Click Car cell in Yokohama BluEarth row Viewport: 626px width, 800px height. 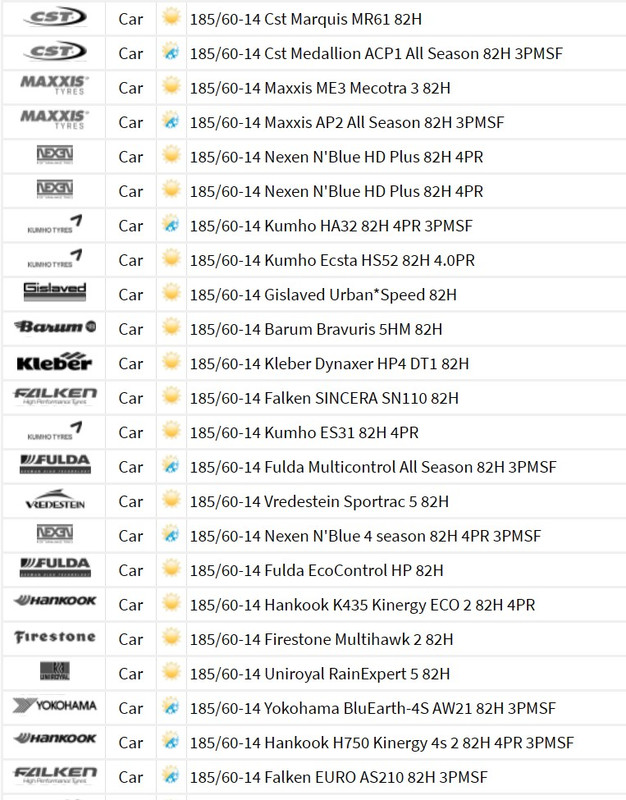click(x=131, y=708)
